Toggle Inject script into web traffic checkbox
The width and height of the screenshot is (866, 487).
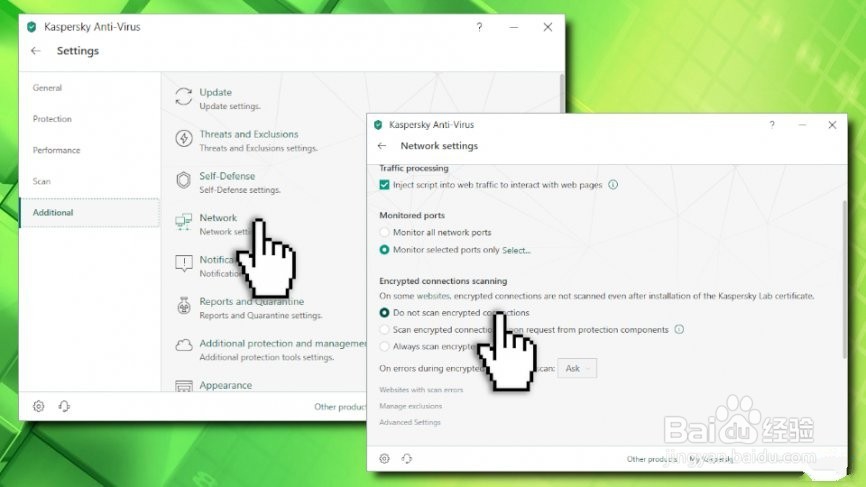click(384, 184)
